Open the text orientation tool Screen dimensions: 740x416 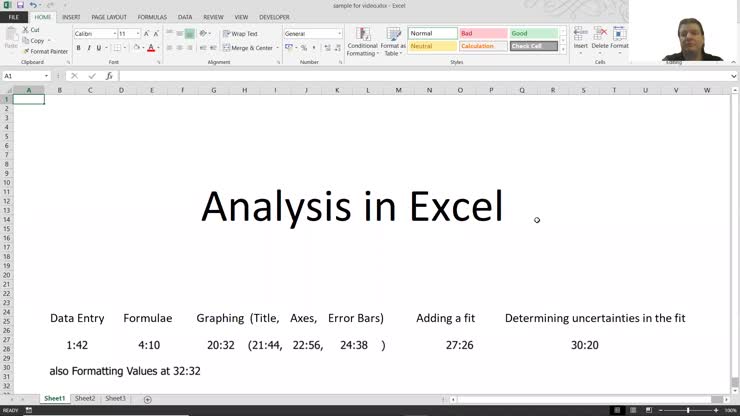coord(203,34)
